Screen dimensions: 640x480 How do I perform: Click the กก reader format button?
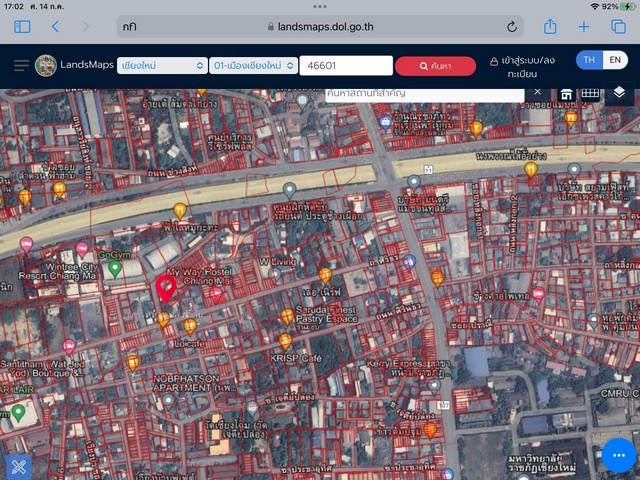[129, 27]
